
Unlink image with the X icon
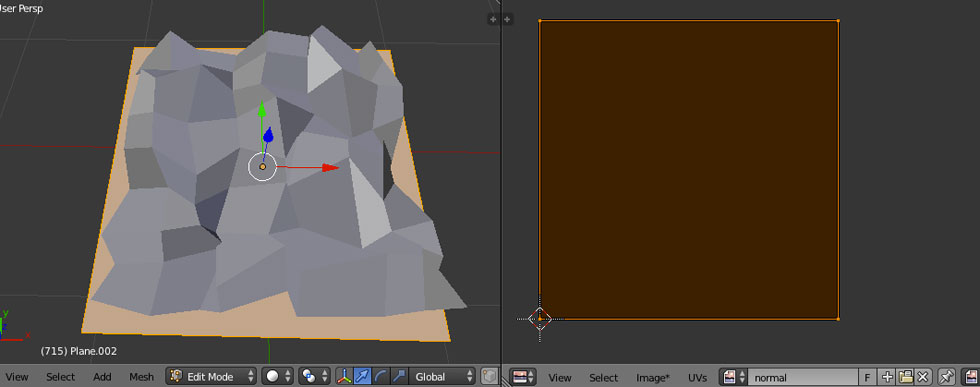pyautogui.click(x=923, y=377)
